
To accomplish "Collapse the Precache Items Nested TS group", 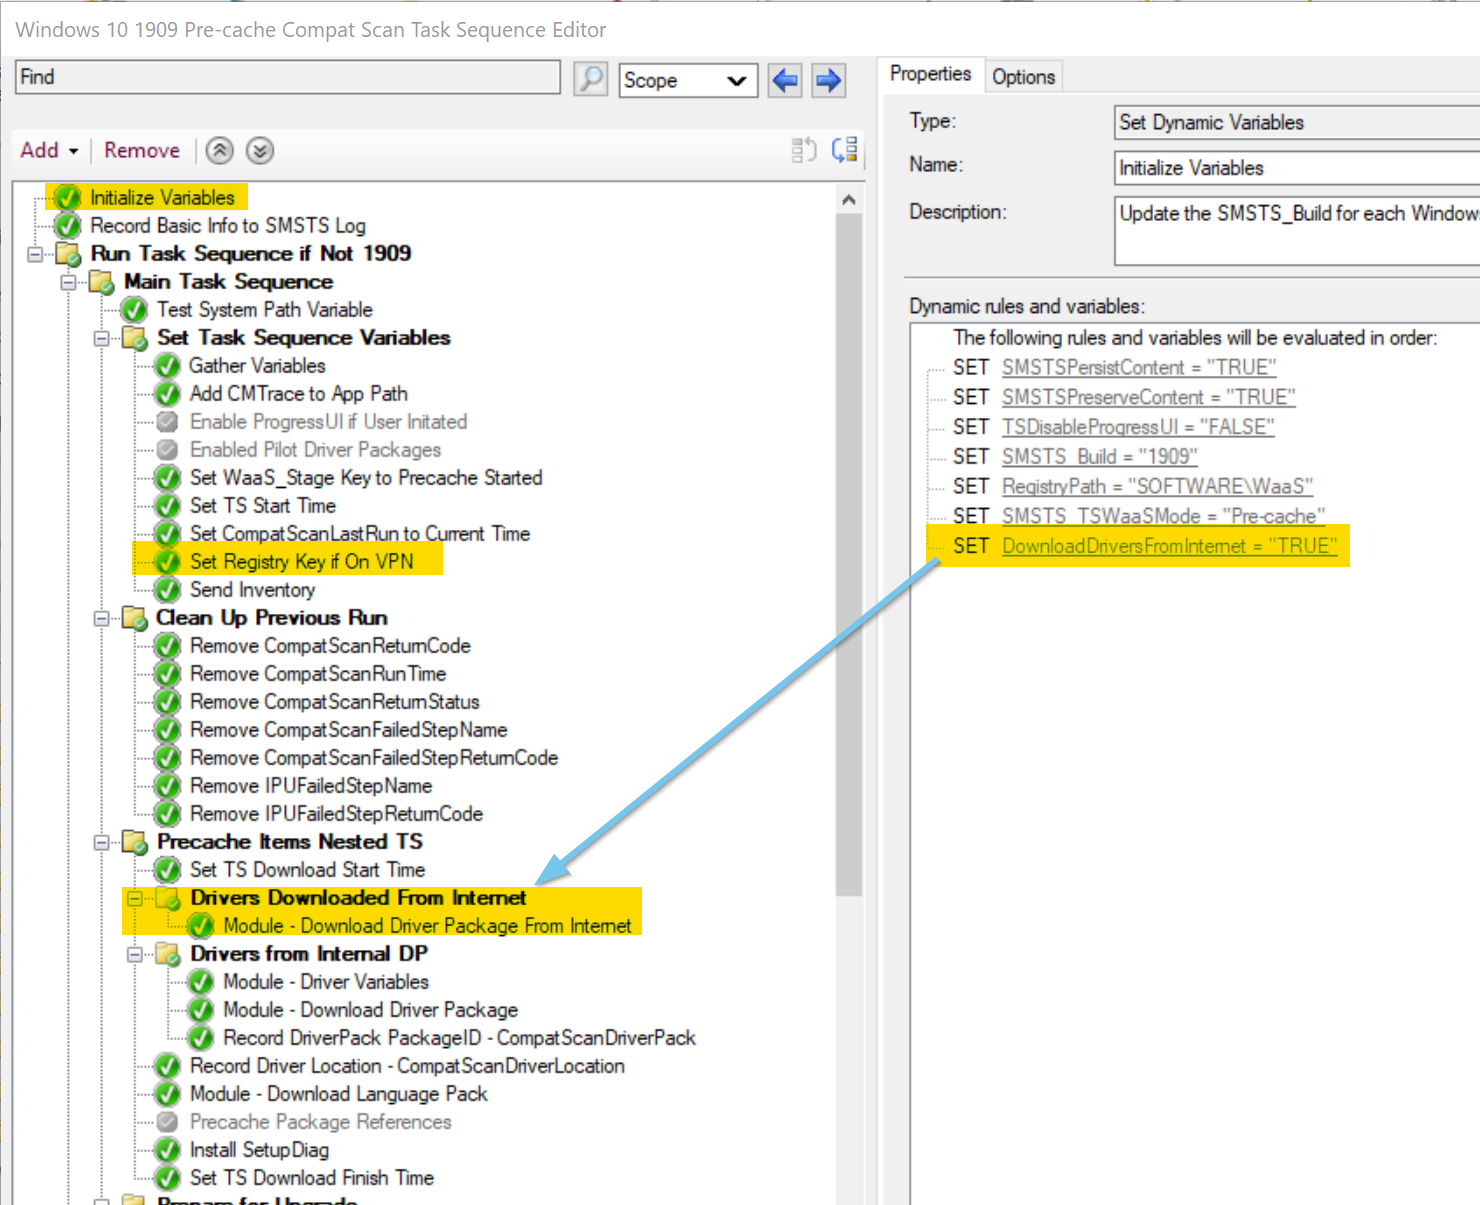I will (x=100, y=842).
